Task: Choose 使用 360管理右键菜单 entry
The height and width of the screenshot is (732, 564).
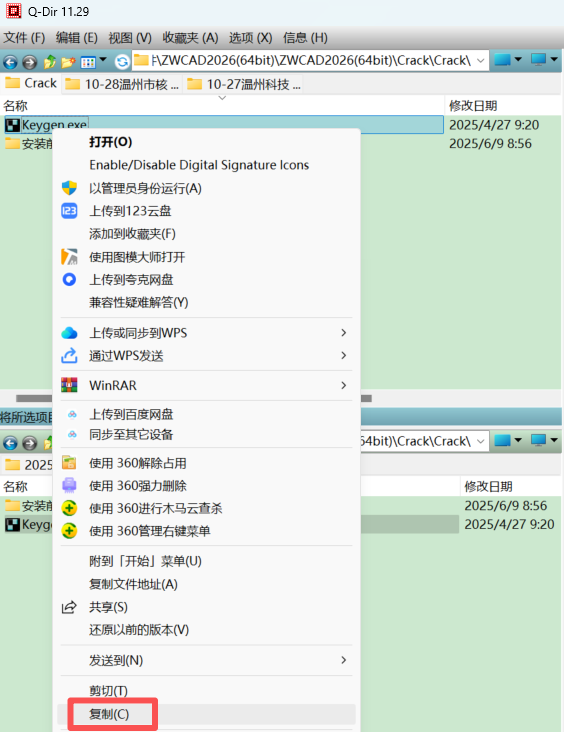Action: point(206,531)
